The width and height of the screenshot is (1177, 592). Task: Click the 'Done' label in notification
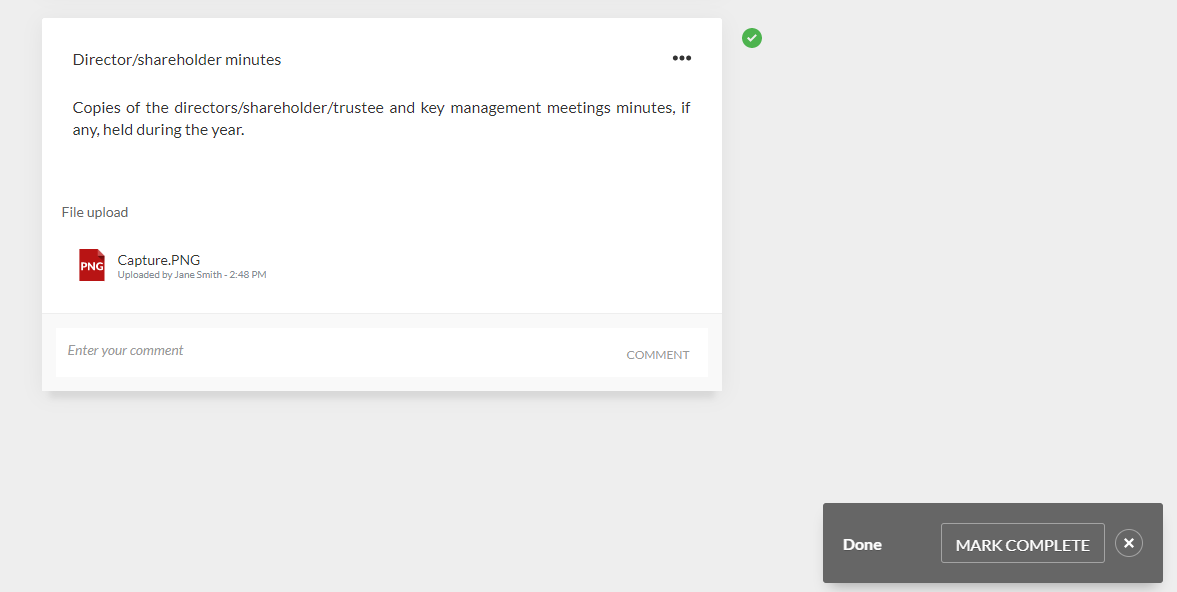point(862,545)
